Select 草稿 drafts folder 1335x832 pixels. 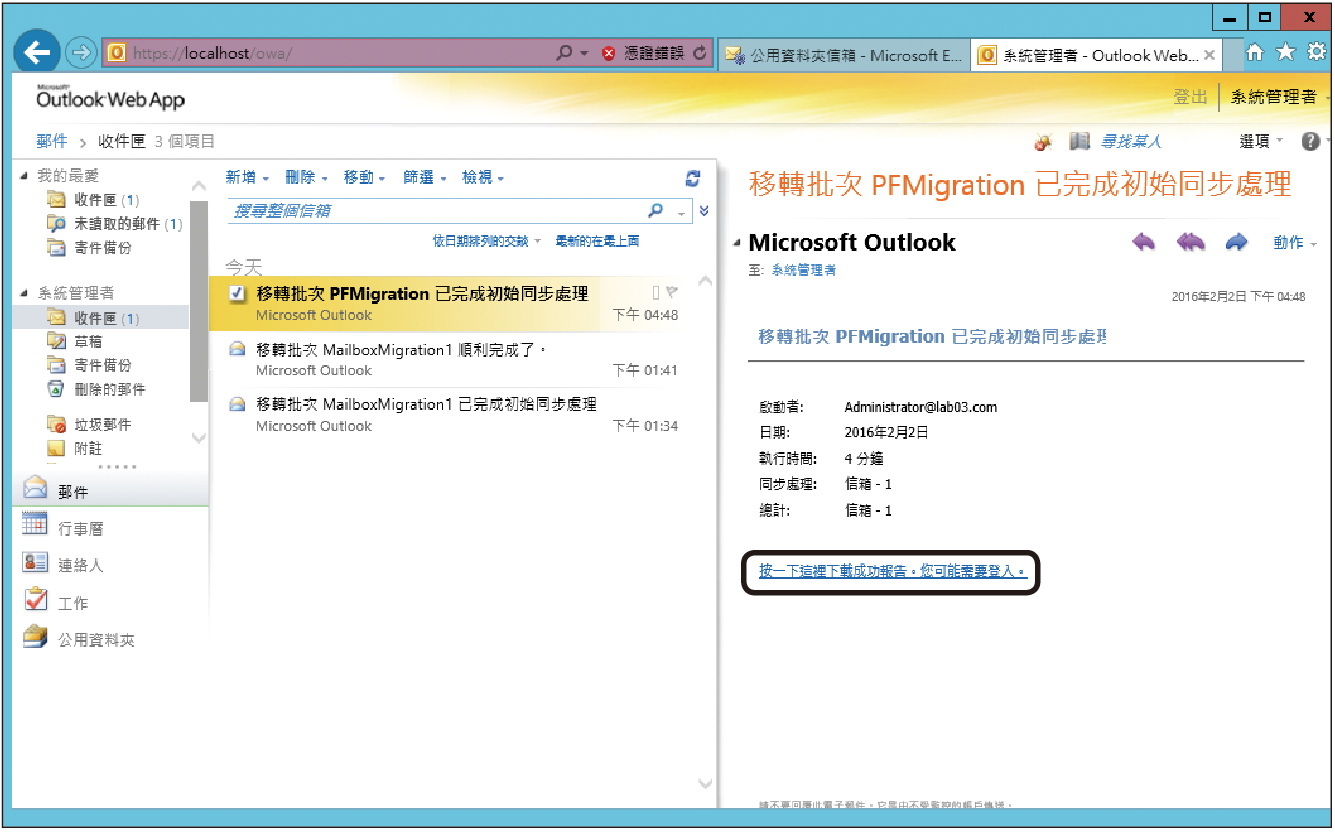click(x=75, y=341)
